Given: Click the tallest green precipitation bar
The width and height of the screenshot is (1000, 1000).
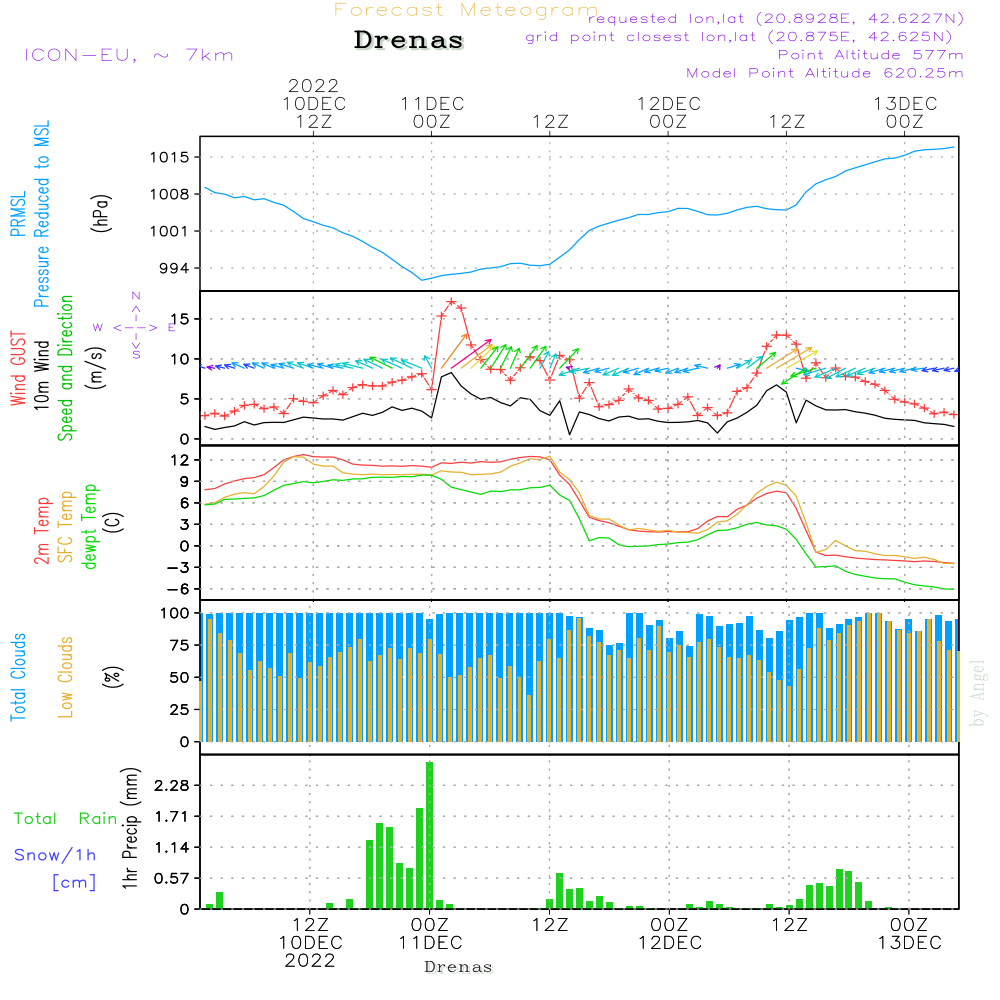Looking at the screenshot, I should 430,835.
